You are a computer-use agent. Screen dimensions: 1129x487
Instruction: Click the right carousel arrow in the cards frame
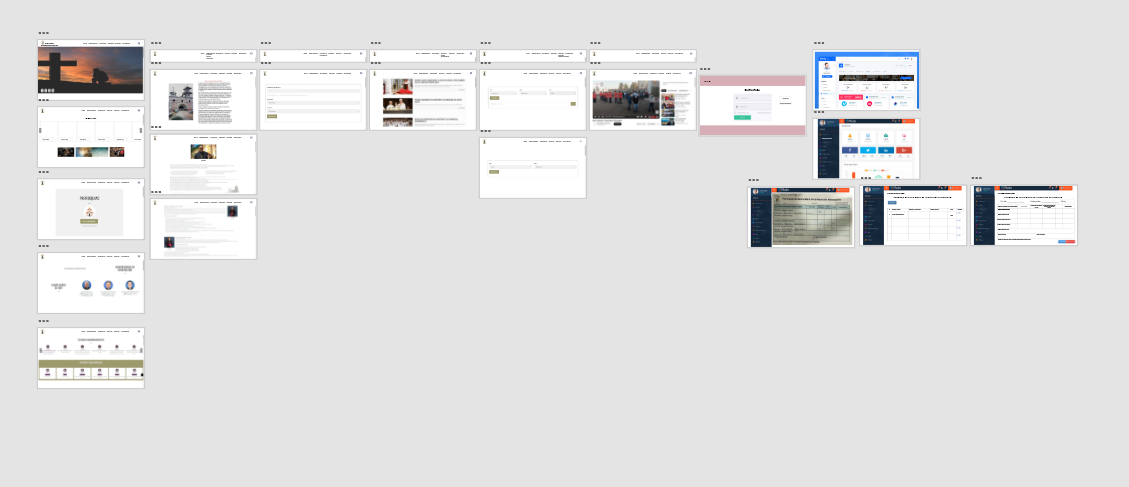[142, 130]
